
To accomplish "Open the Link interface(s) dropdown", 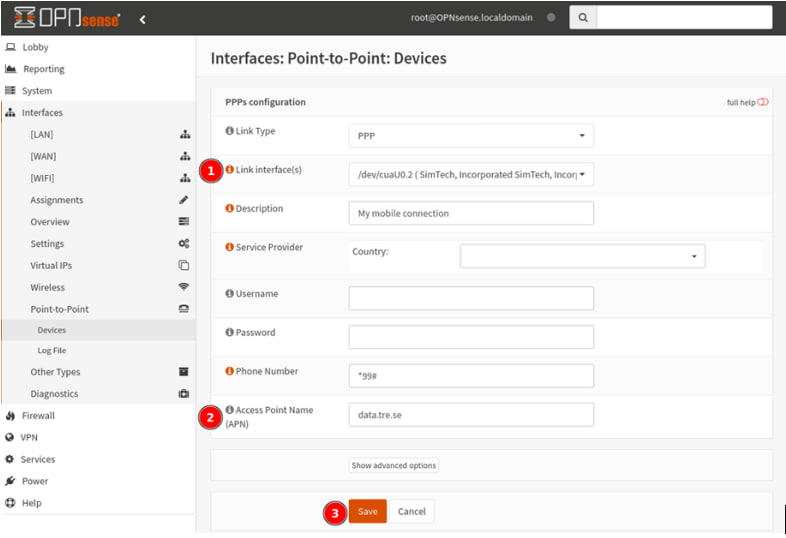I will pyautogui.click(x=471, y=174).
